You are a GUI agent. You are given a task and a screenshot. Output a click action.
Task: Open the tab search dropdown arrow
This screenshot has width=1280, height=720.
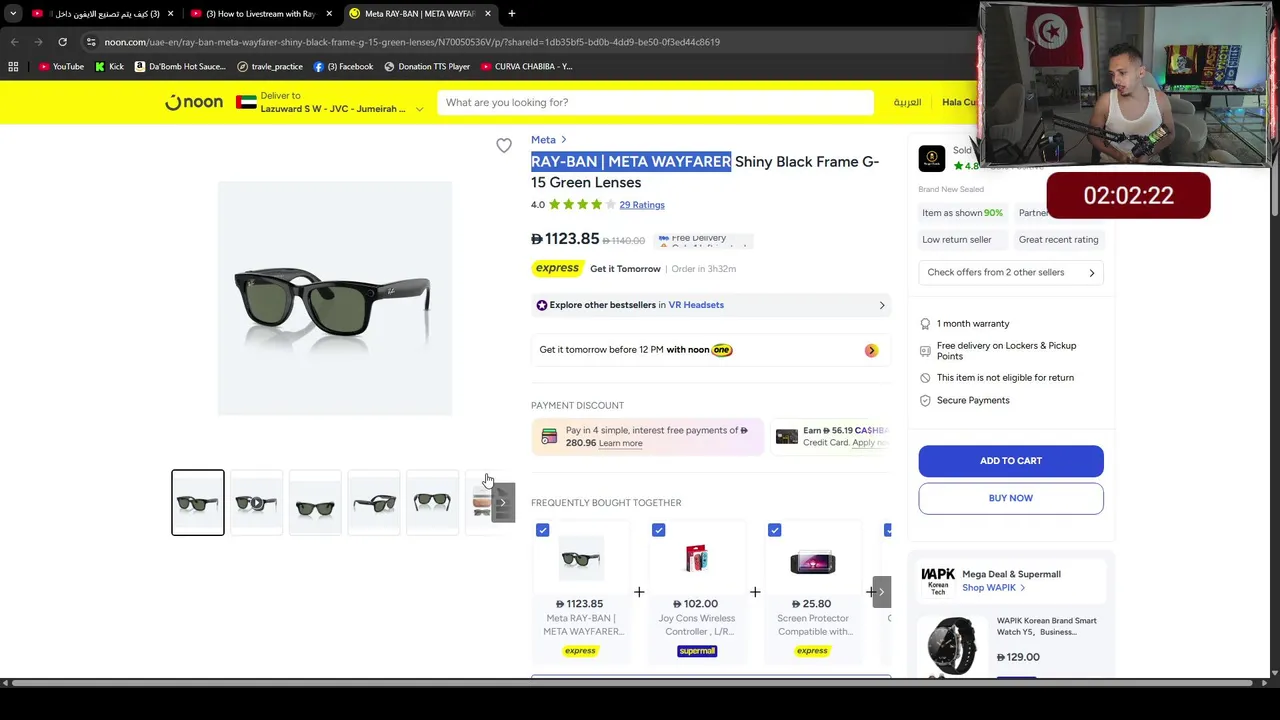tap(13, 13)
